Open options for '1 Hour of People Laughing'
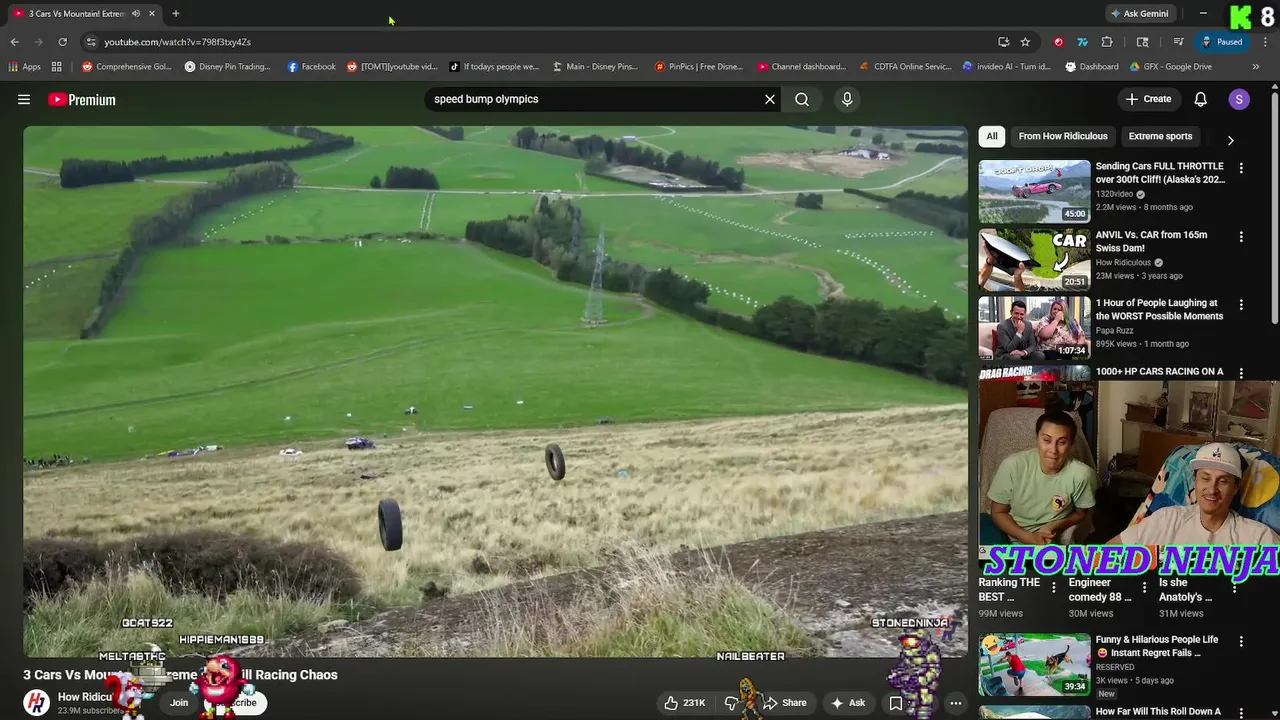The height and width of the screenshot is (720, 1280). pyautogui.click(x=1241, y=305)
